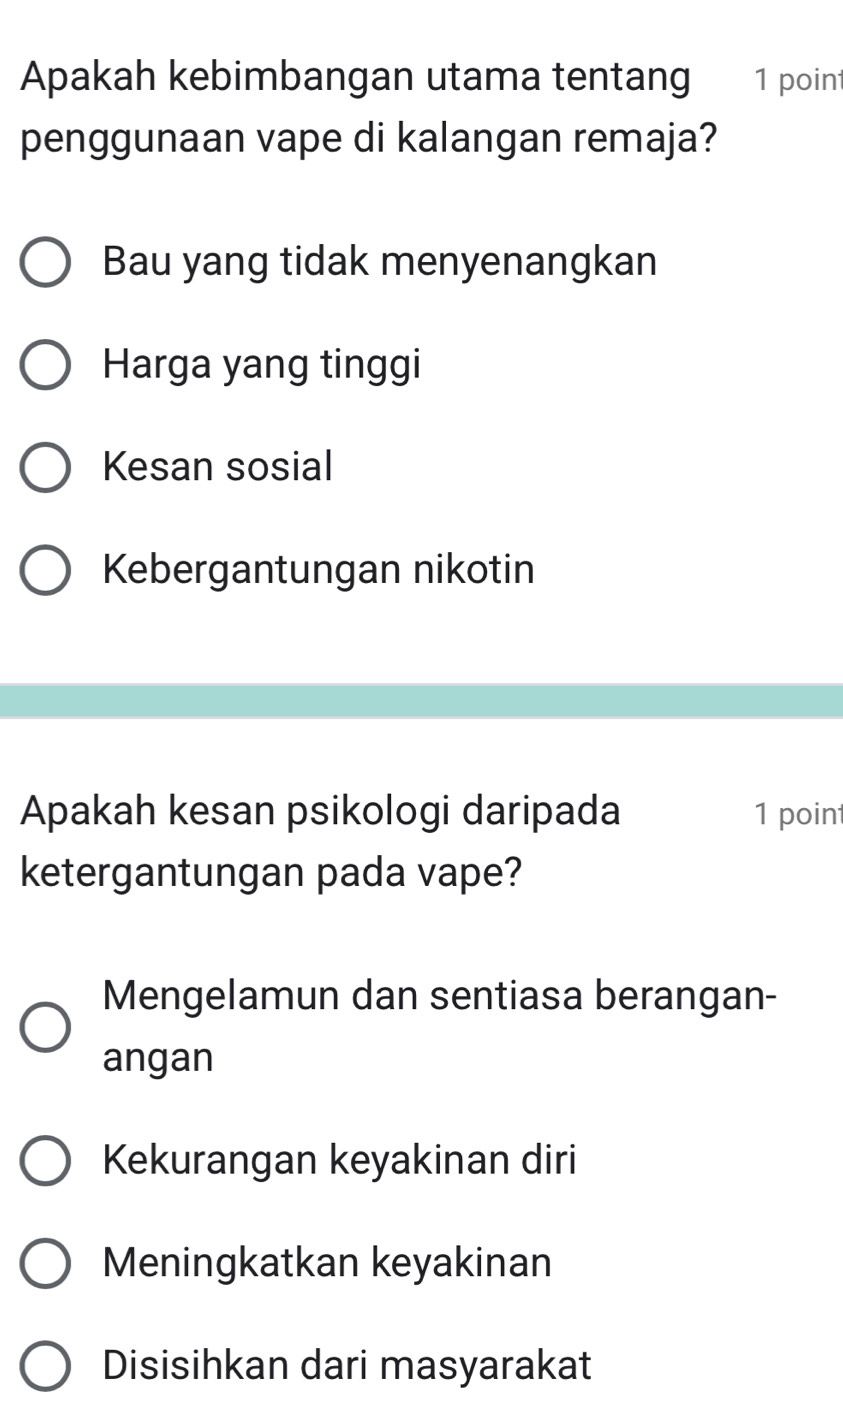Click the 'Harga yang tinggi' option label
The width and height of the screenshot is (843, 1415).
[262, 365]
